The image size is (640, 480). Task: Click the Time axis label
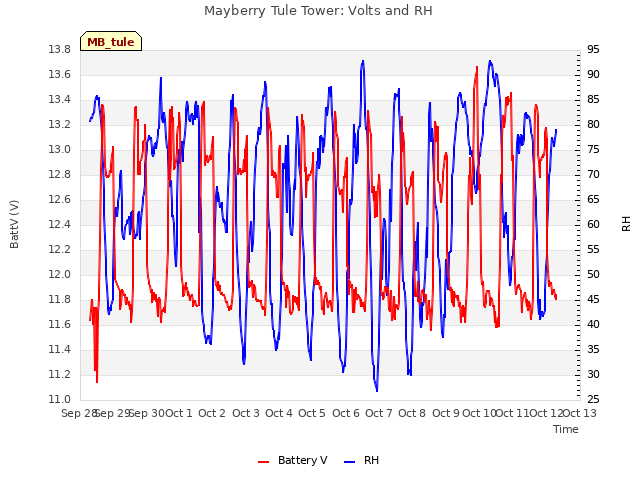tap(566, 429)
